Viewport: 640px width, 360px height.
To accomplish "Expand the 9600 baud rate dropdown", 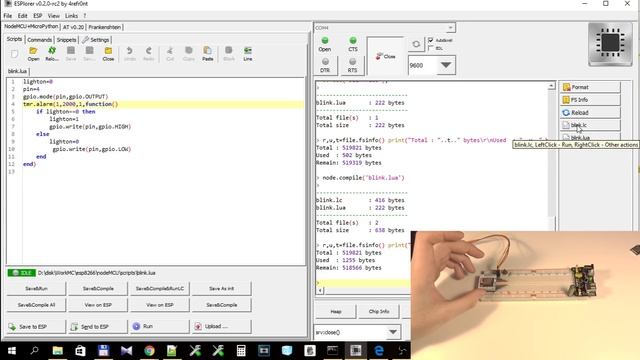I will click(x=446, y=65).
